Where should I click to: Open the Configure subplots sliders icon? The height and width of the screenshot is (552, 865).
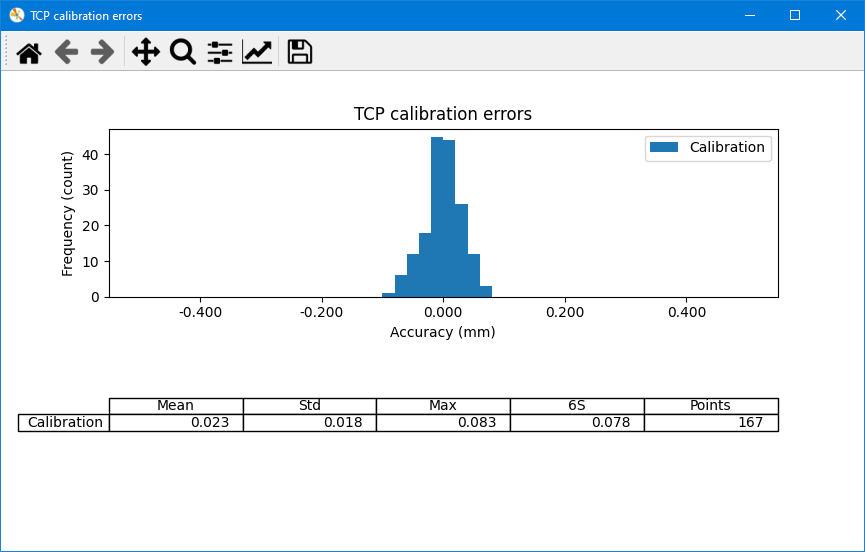220,53
